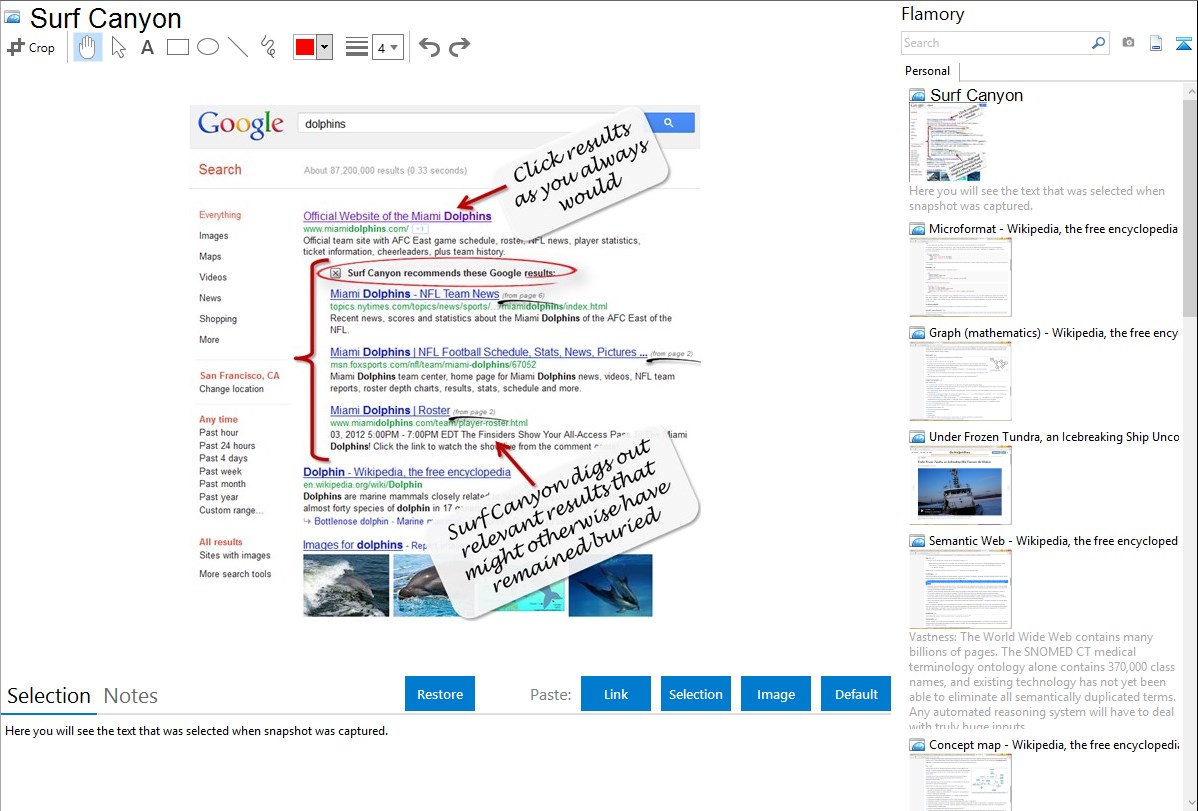1198x811 pixels.
Task: Open Concept map - Wikipedia snapshot title
Action: click(x=1054, y=744)
